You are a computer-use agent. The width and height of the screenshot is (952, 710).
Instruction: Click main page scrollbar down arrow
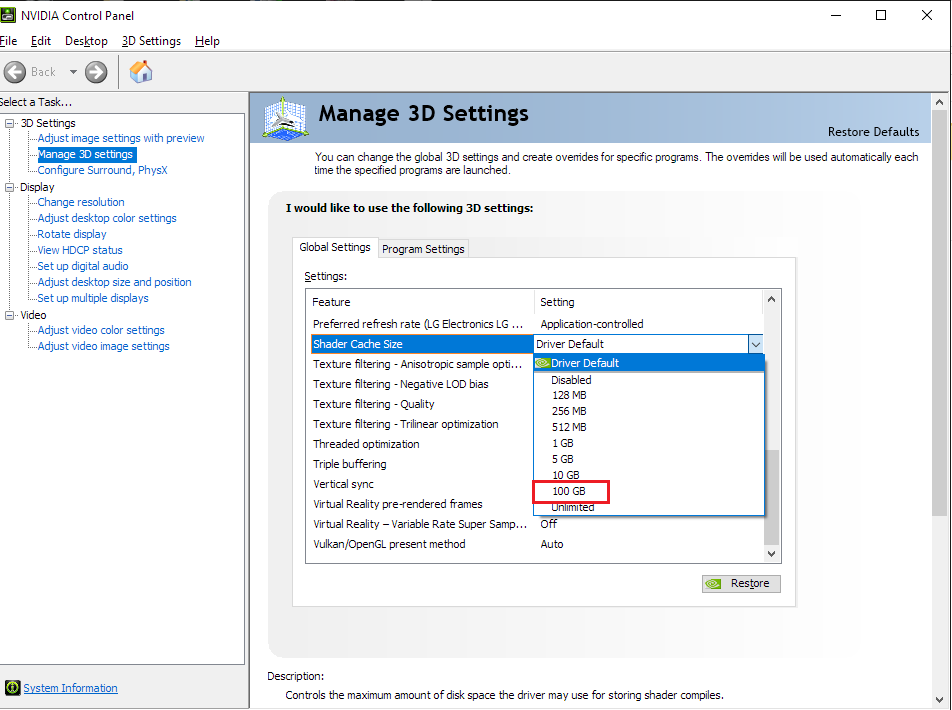pyautogui.click(x=939, y=699)
